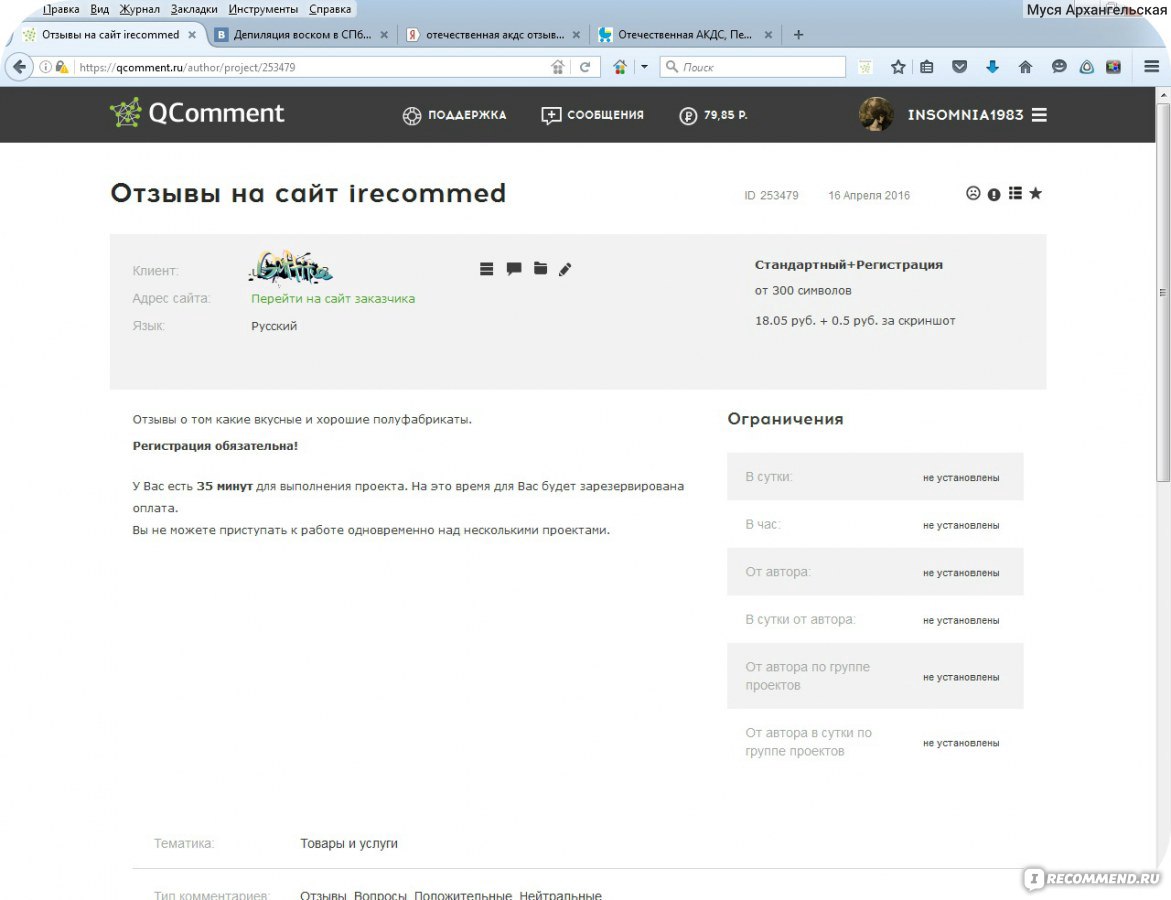1171x900 pixels.
Task: Open the Firefox hamburger menu
Action: [1152, 67]
